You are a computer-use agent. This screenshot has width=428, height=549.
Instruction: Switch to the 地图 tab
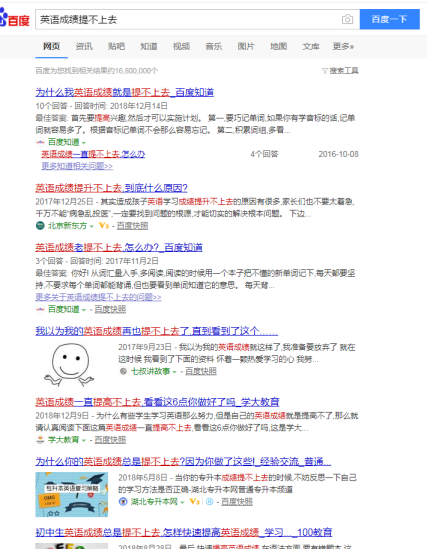279,46
